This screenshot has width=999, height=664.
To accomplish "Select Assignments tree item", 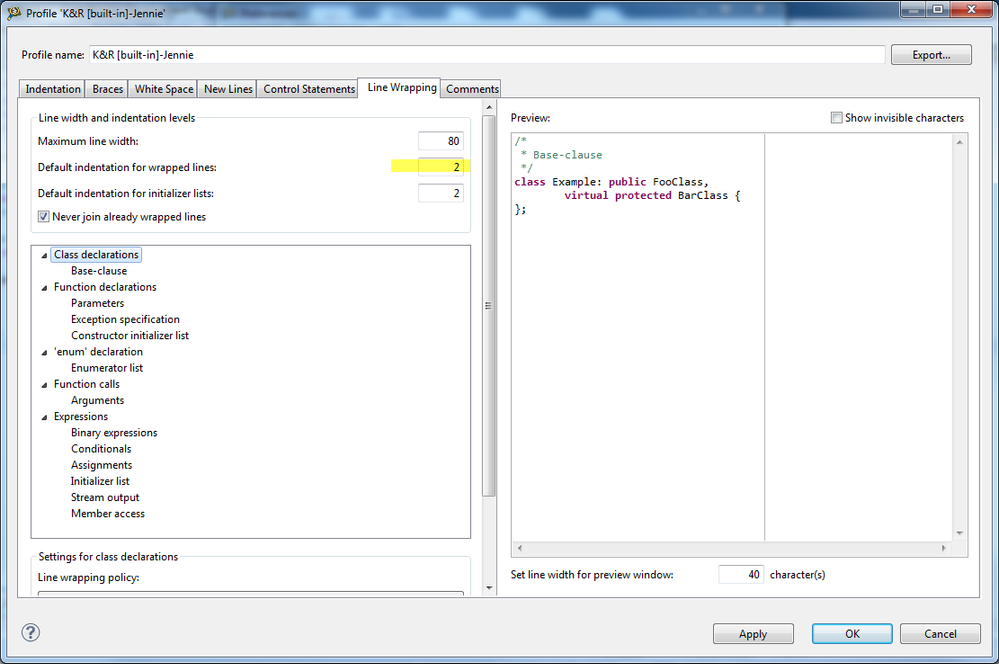I will pos(102,465).
